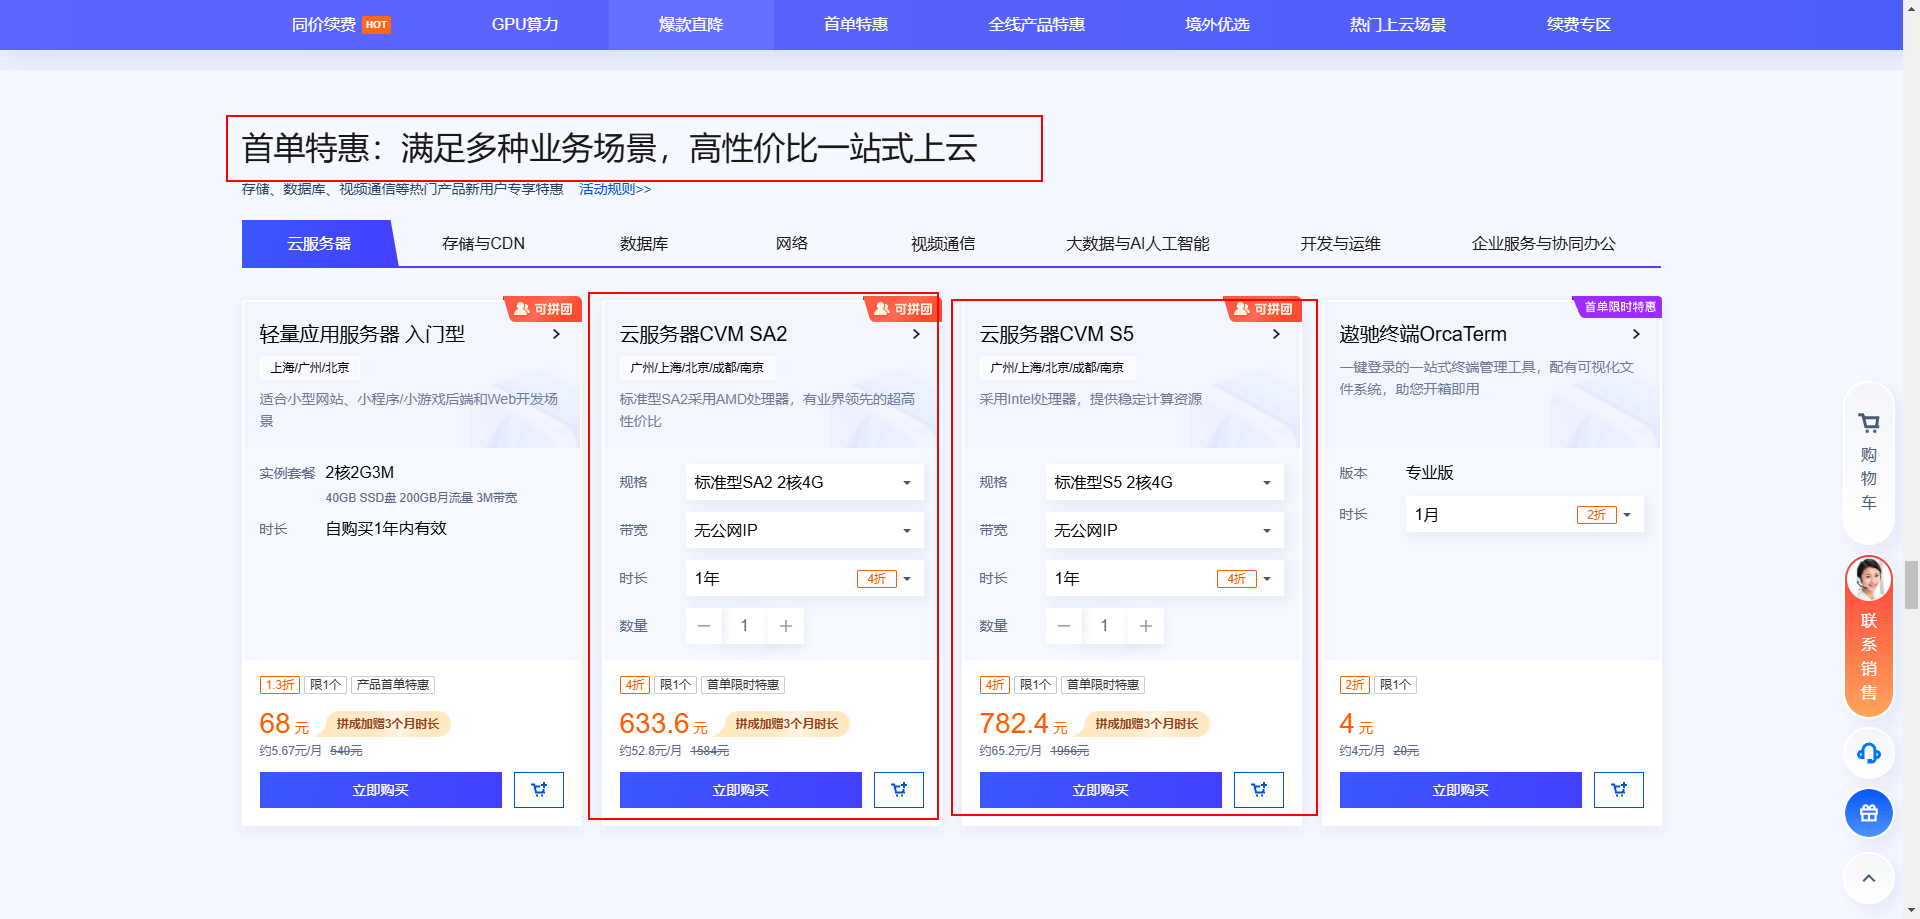The height and width of the screenshot is (919, 1920).
Task: Switch to 企业服务与协同办公 tab
Action: [1544, 244]
